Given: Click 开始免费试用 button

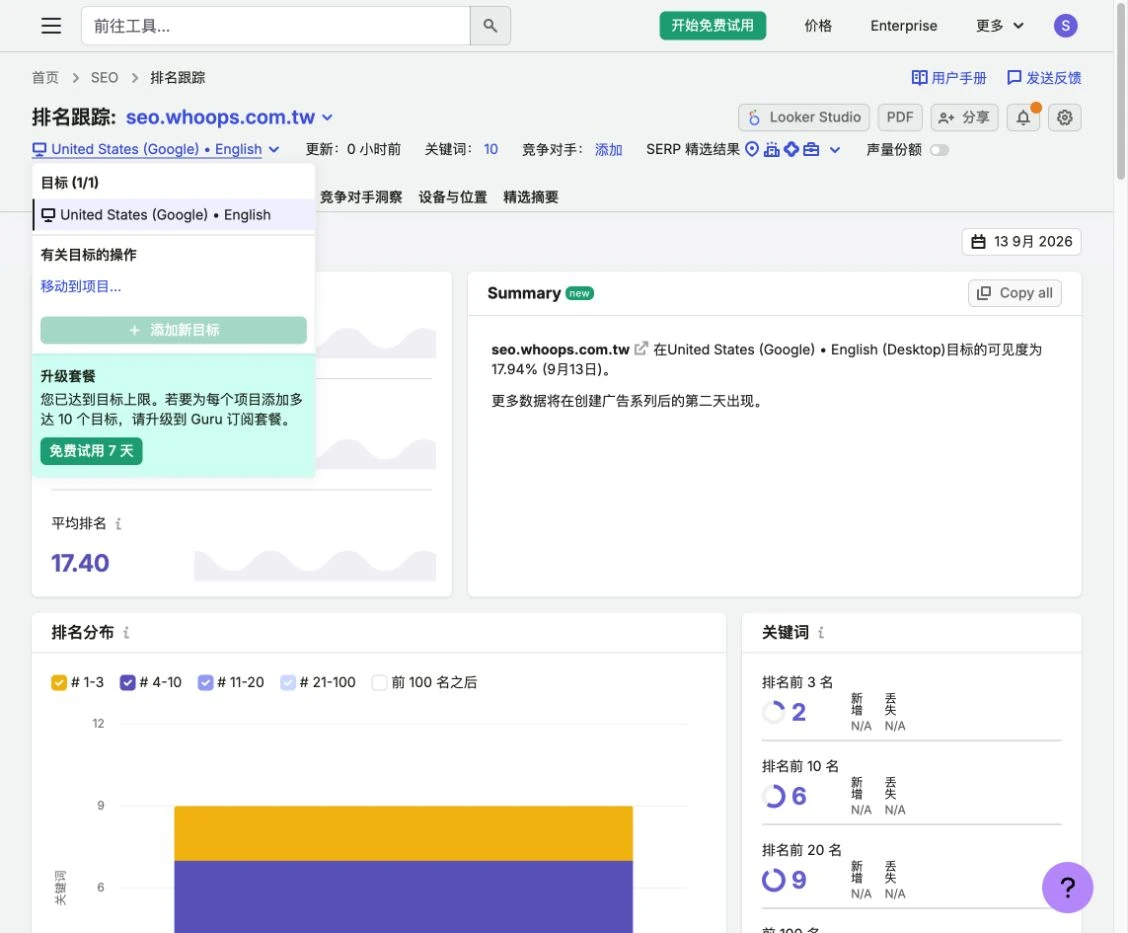Looking at the screenshot, I should 712,26.
